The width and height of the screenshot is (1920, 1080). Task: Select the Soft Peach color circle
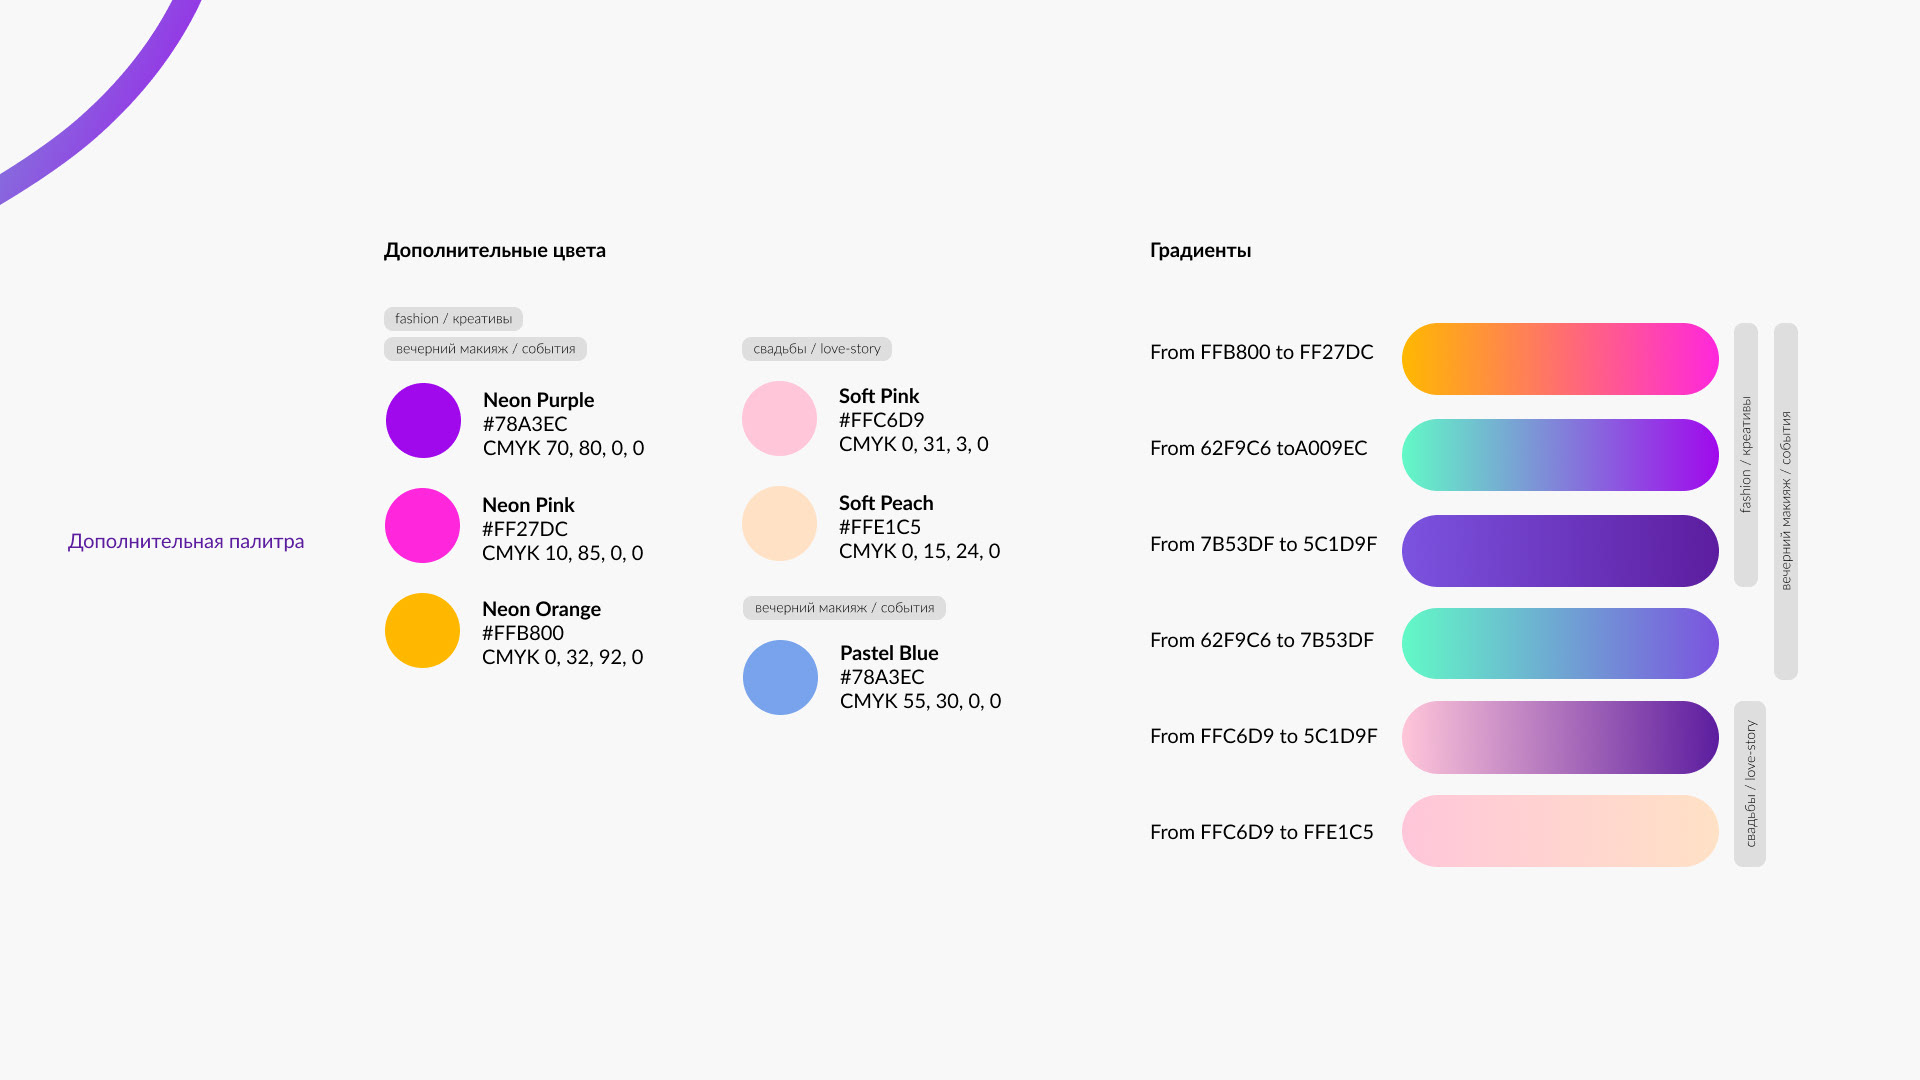coord(779,523)
